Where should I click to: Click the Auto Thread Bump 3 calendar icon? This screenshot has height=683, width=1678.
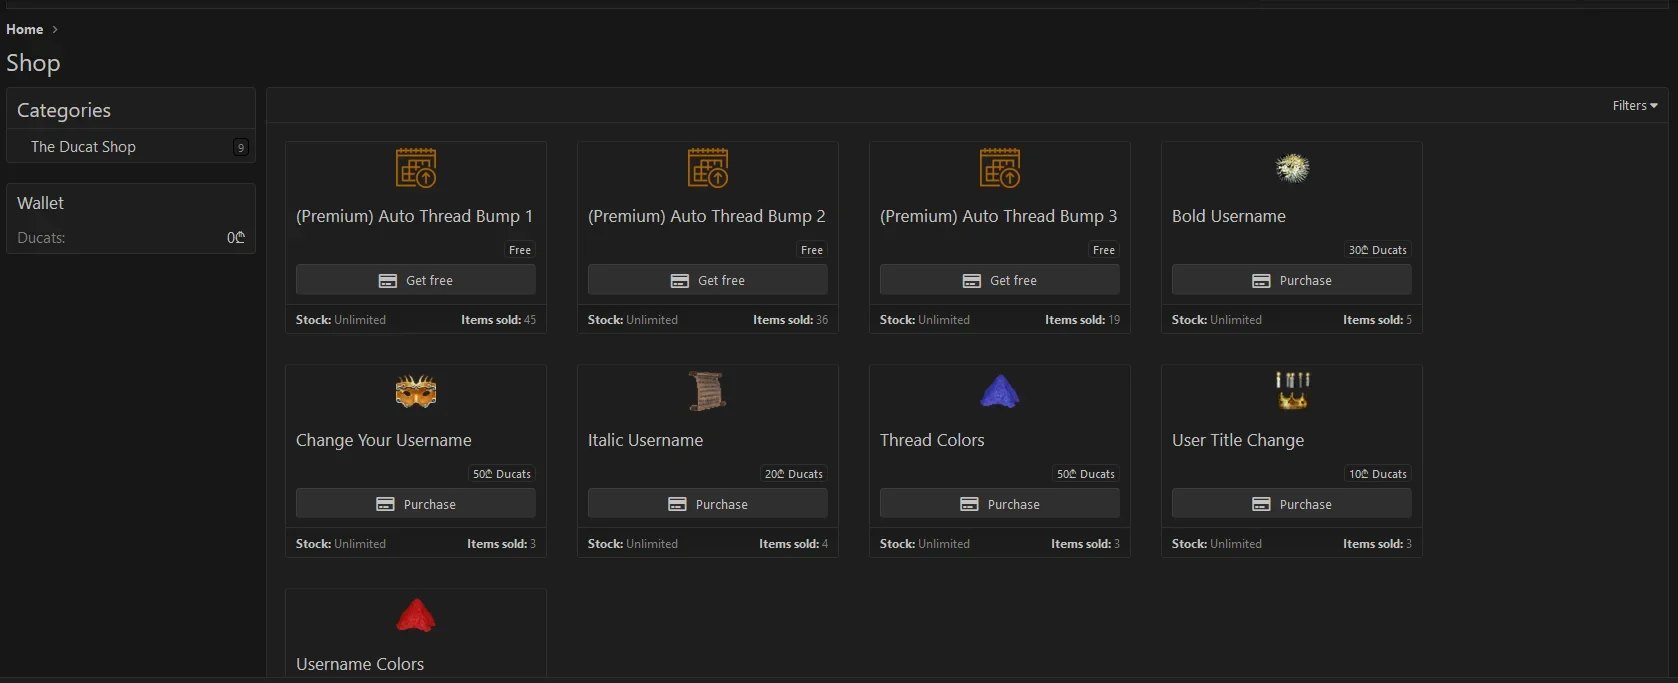pos(1000,168)
